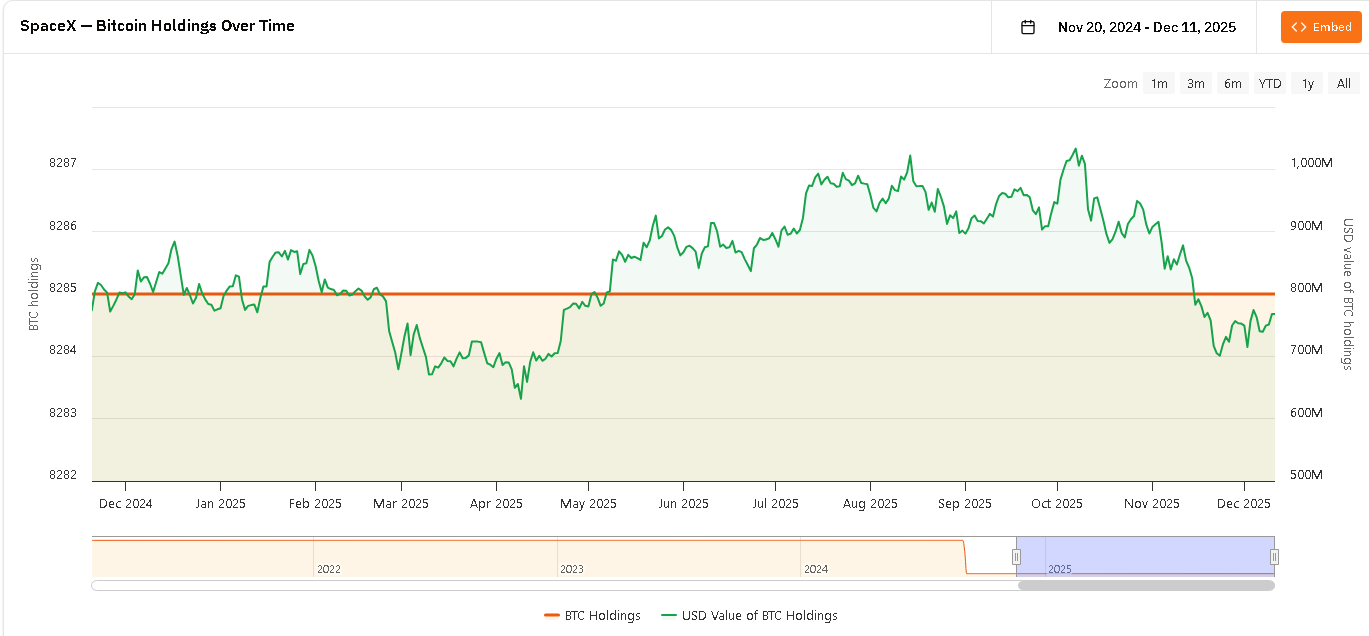Show All time zoom range
Viewport: 1369px width, 636px height.
1344,84
